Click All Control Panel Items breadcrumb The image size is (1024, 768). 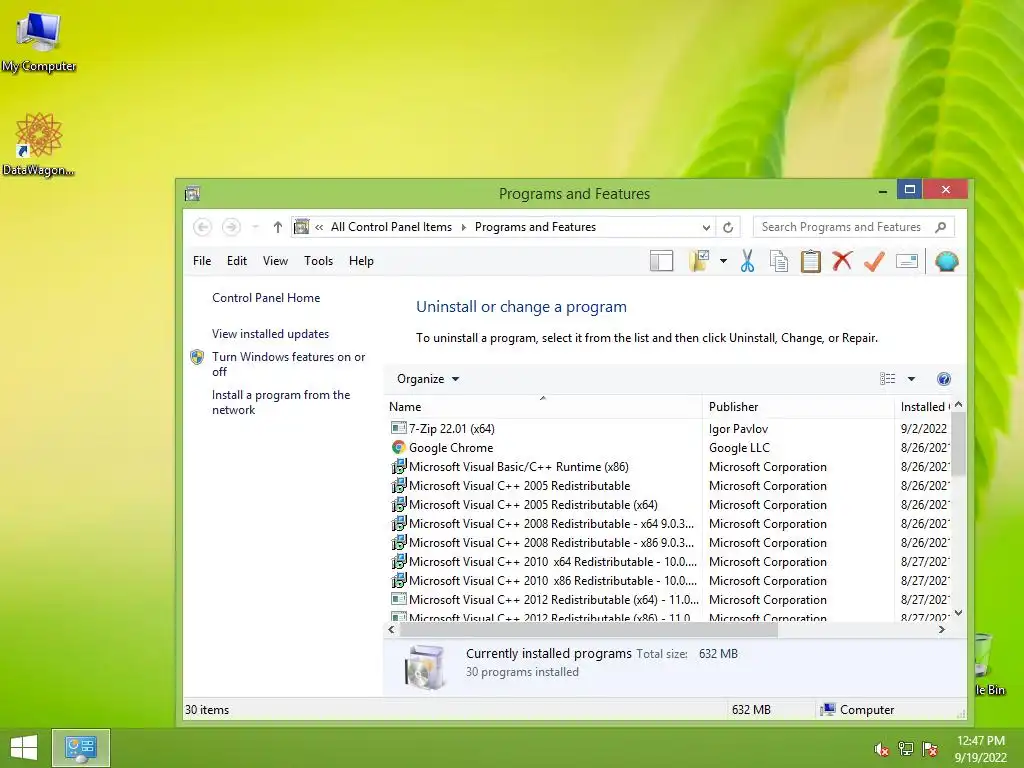coord(391,227)
